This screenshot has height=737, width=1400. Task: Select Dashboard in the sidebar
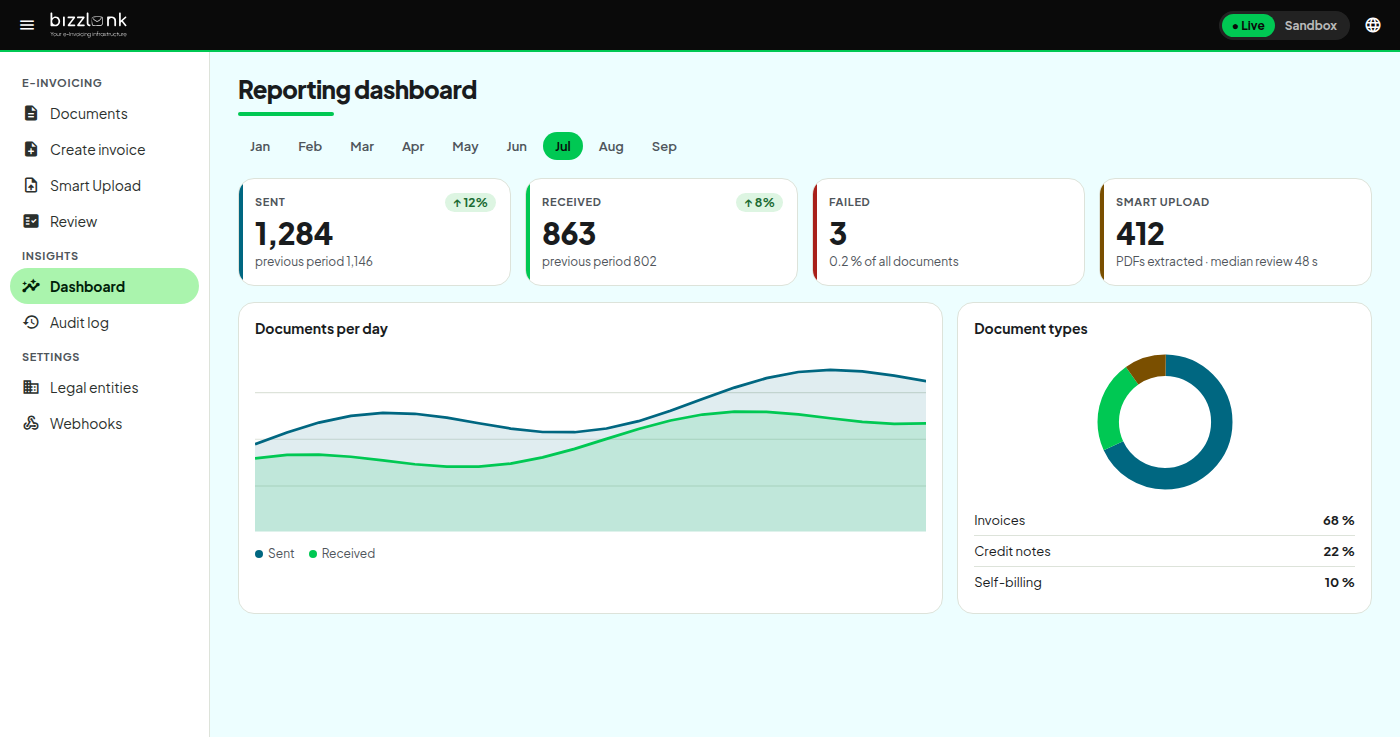pos(105,286)
